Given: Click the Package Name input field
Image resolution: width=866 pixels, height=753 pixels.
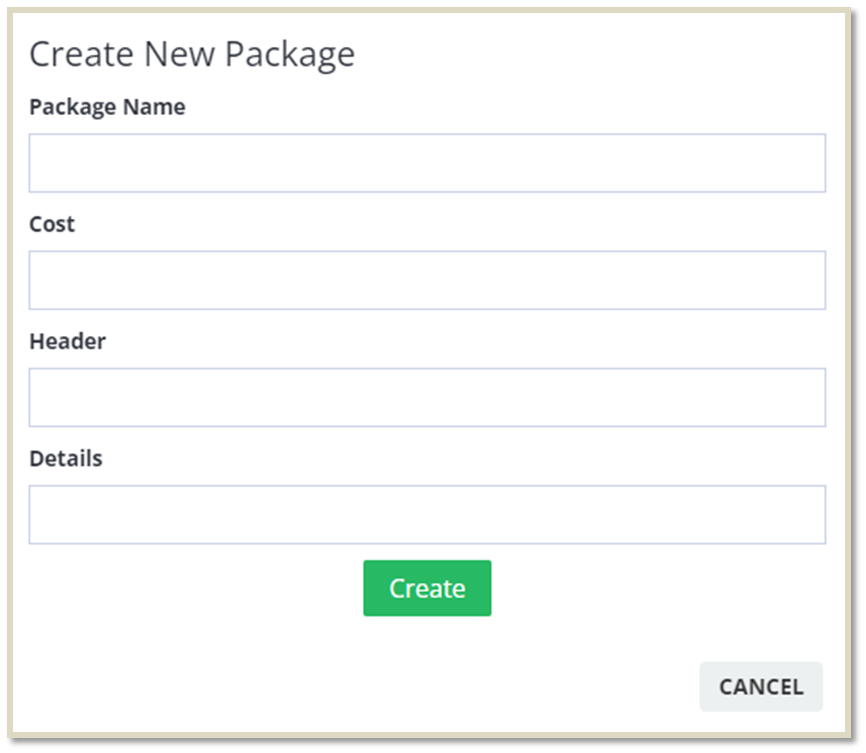Looking at the screenshot, I should [x=427, y=163].
